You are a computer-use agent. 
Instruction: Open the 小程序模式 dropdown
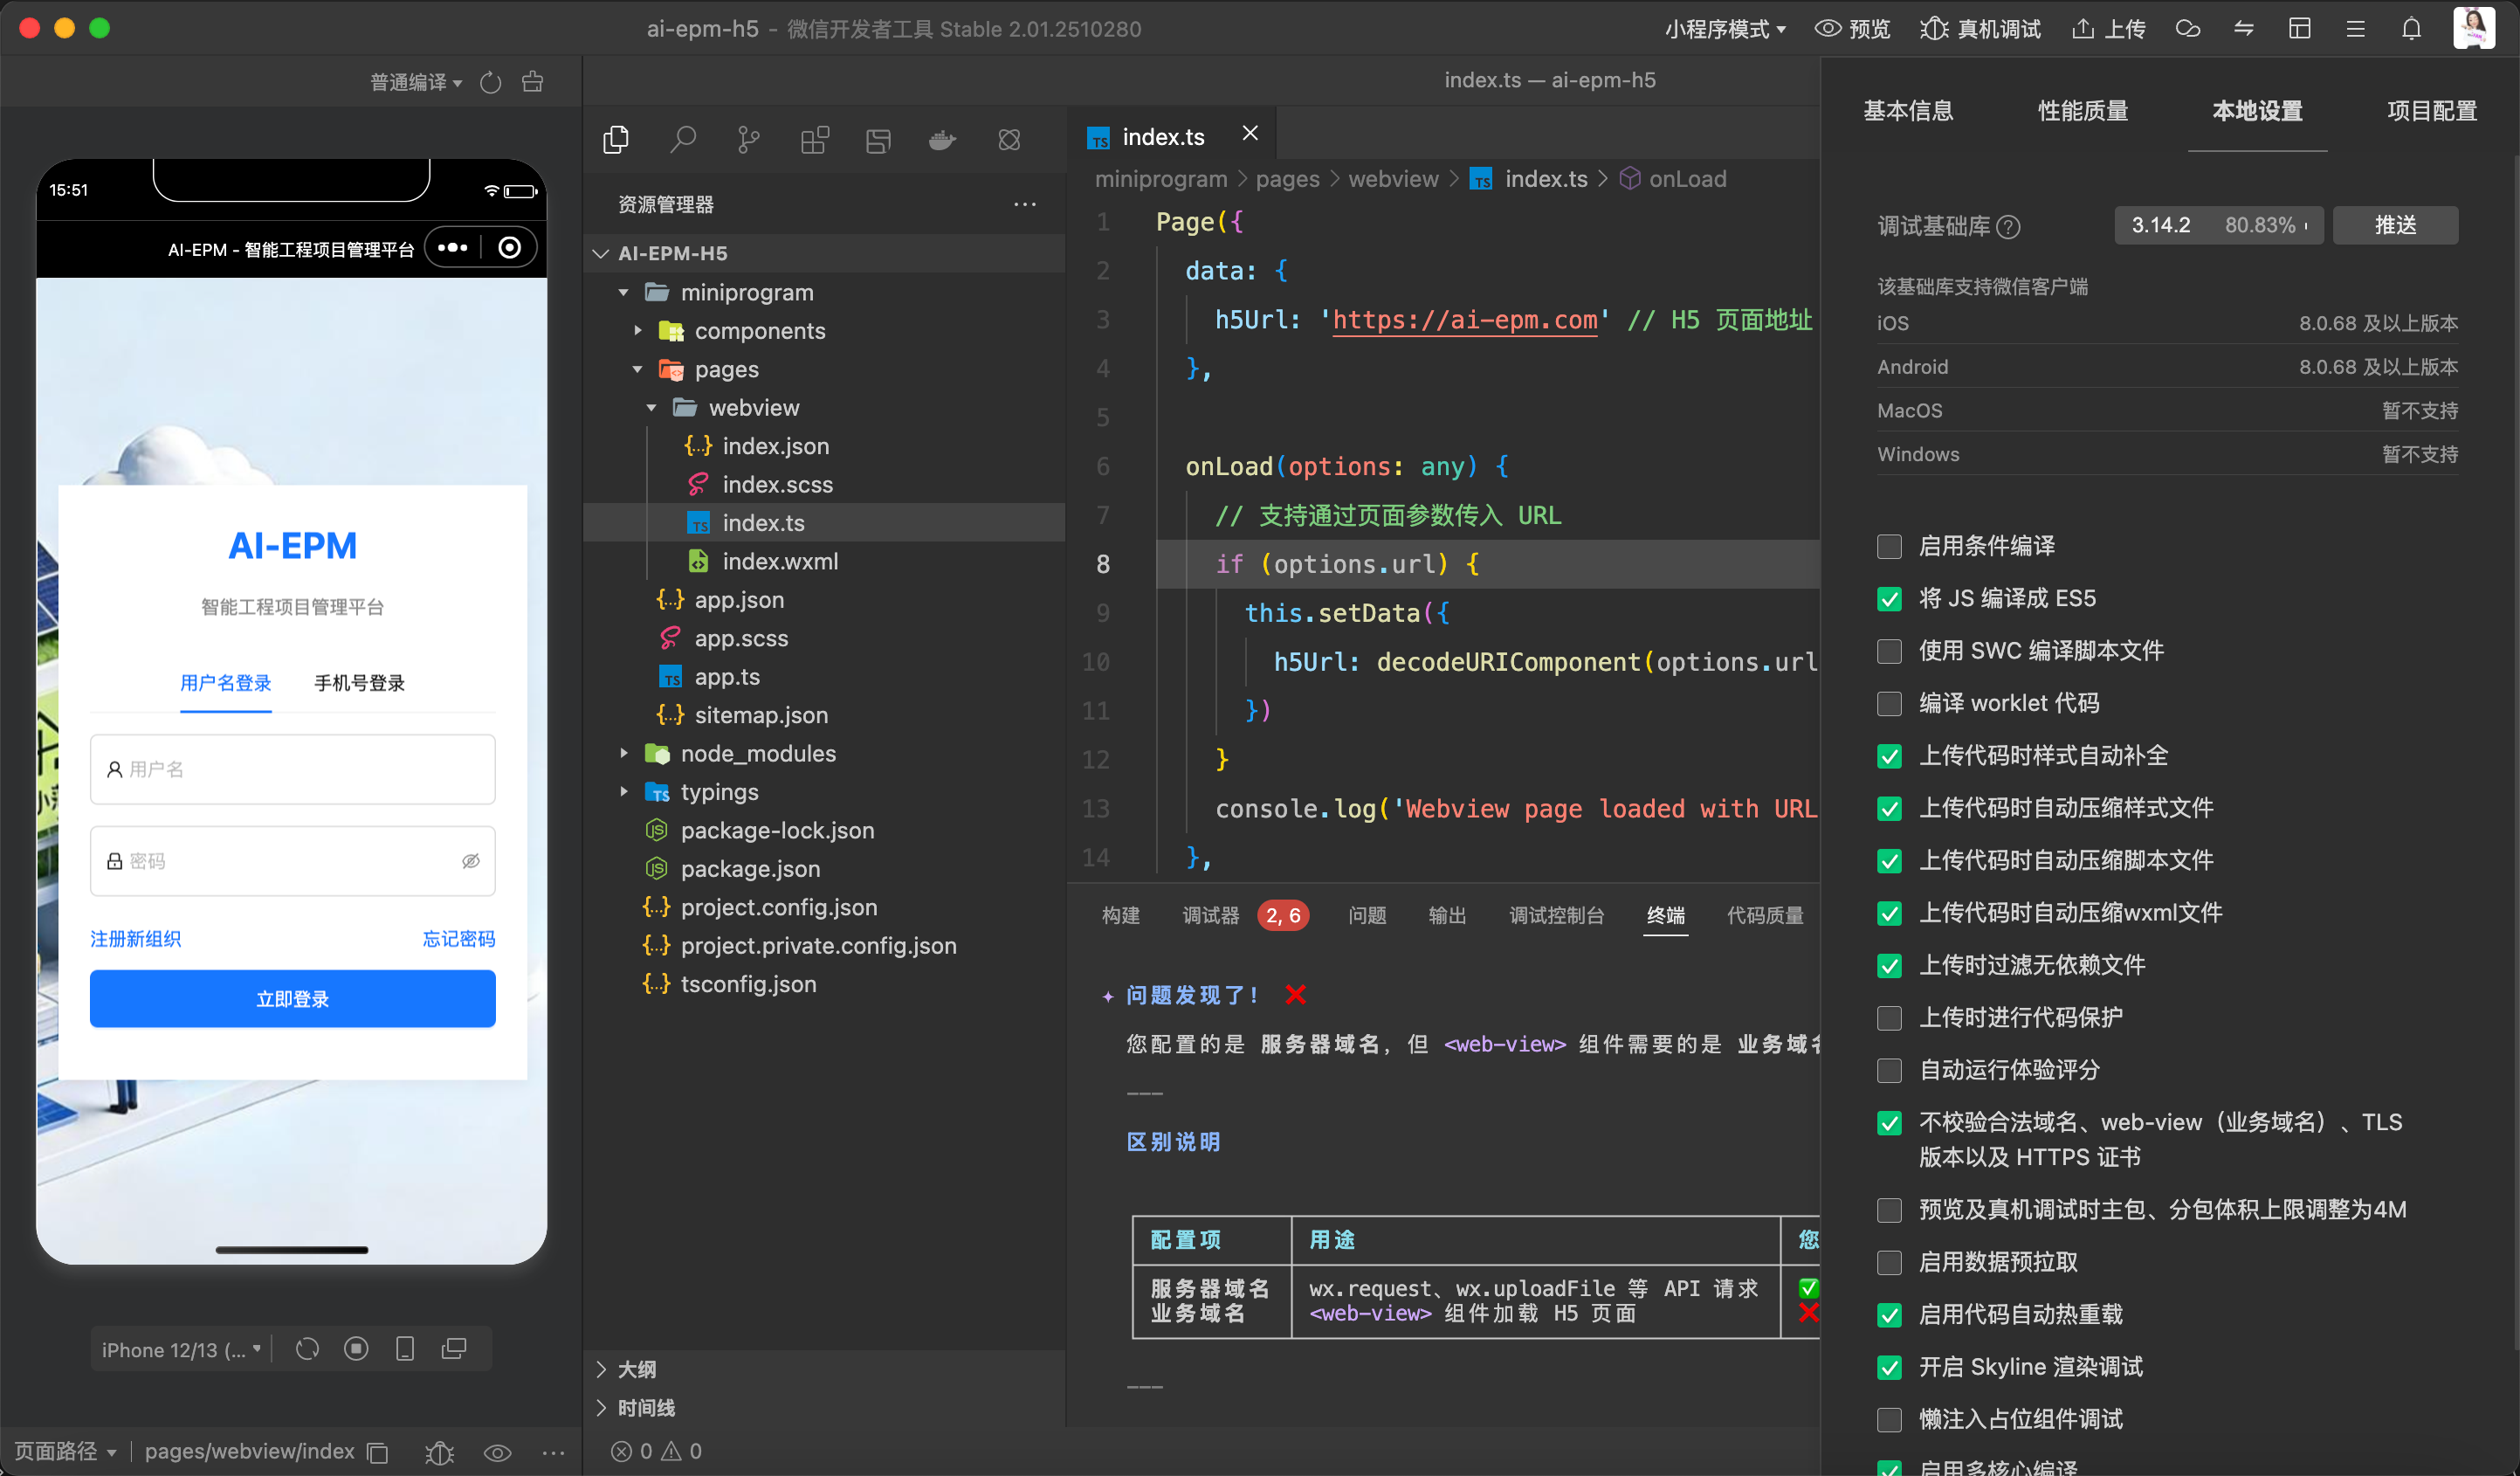tap(1724, 29)
